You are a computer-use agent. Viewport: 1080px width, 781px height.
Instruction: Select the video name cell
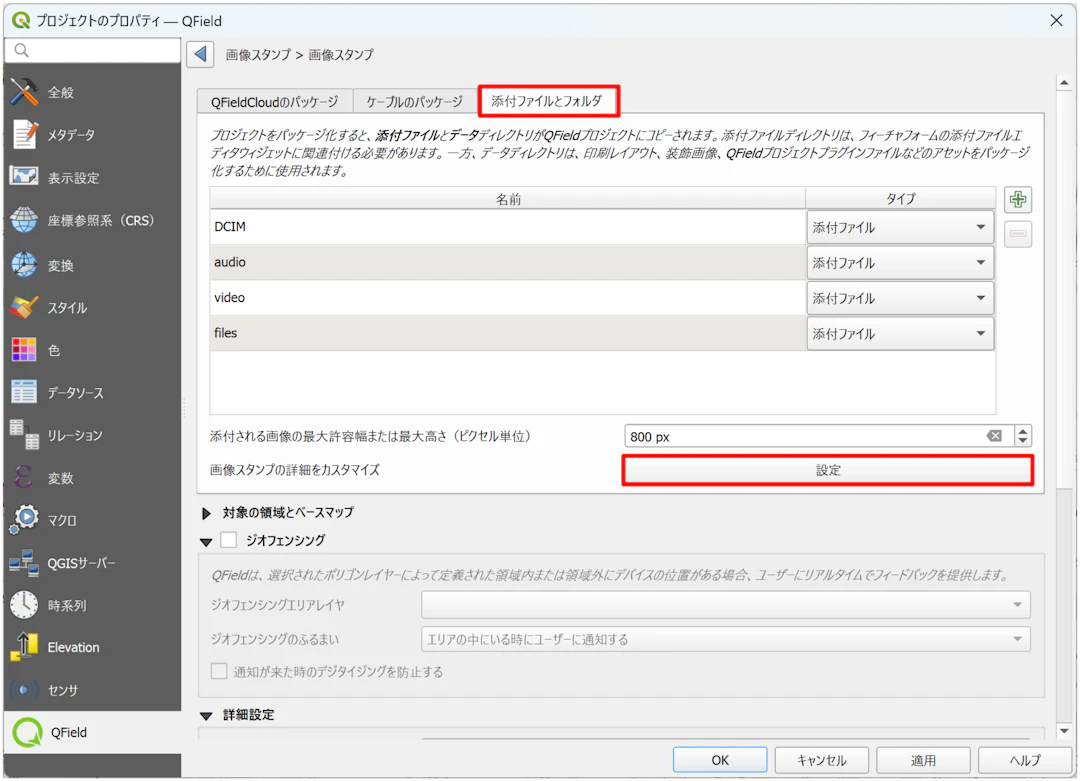click(508, 298)
